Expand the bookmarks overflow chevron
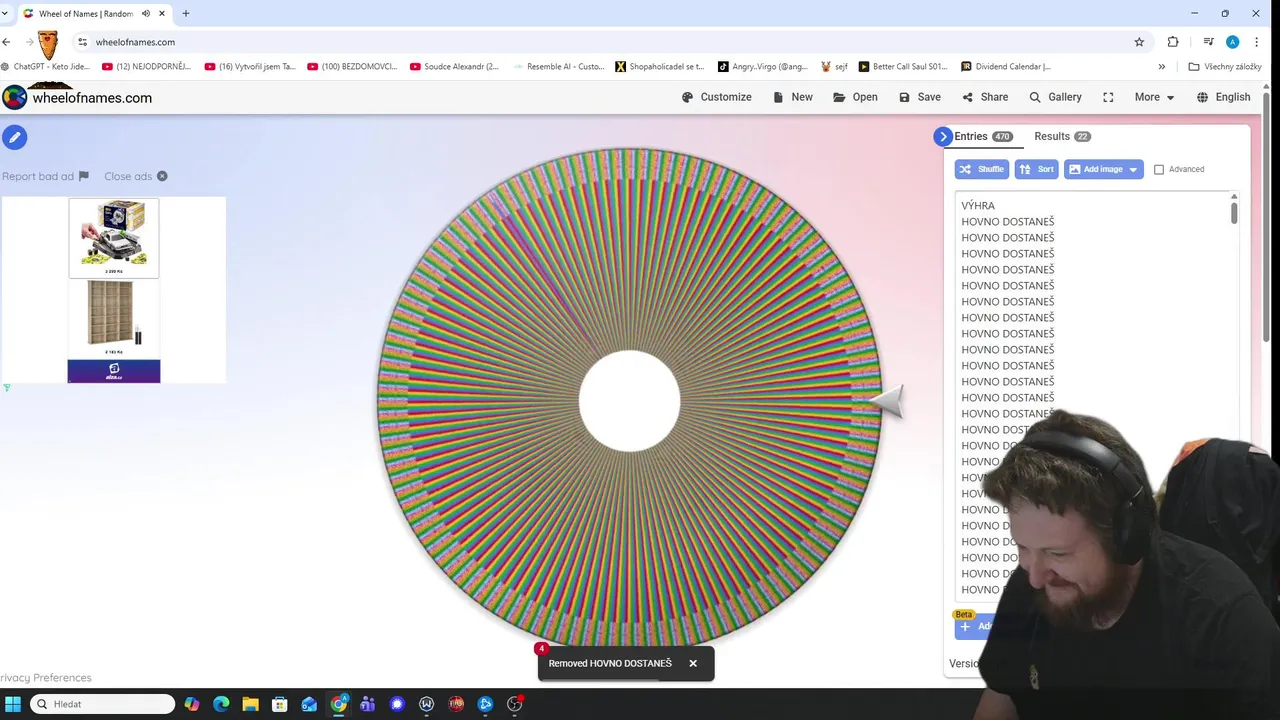 [x=1162, y=67]
